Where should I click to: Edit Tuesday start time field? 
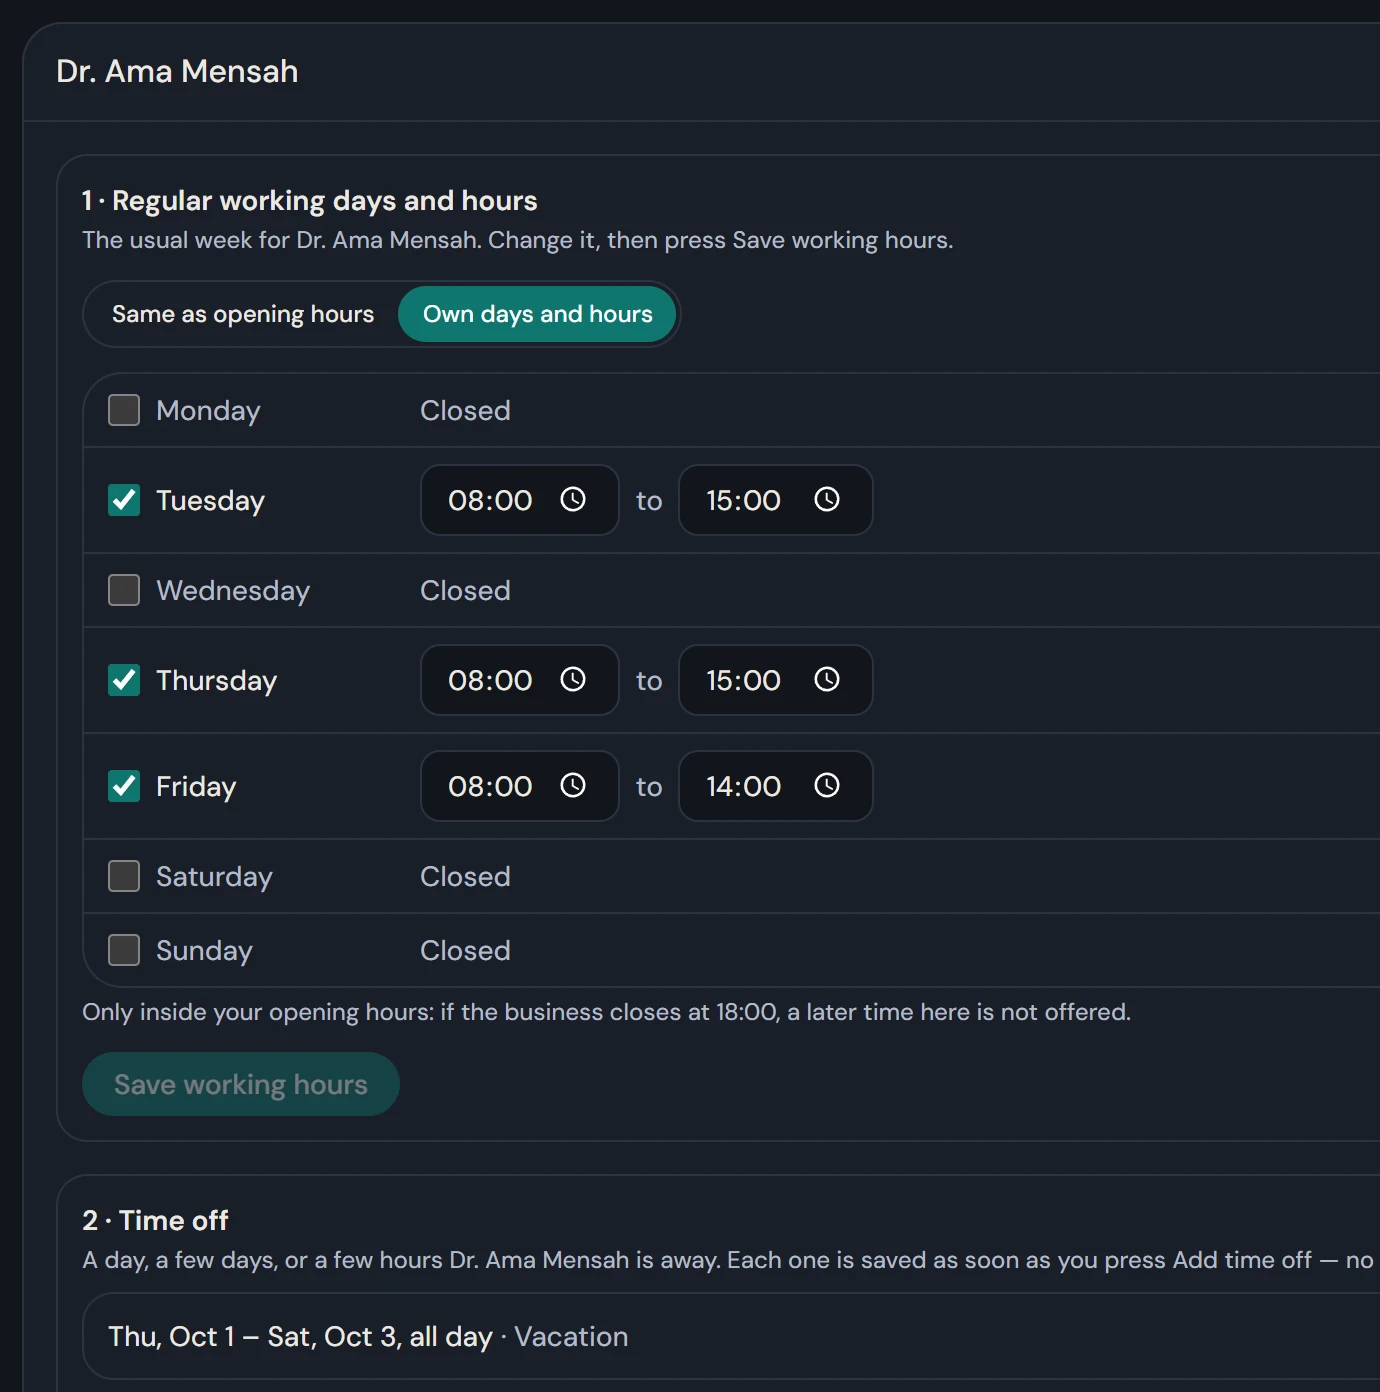[x=520, y=500]
